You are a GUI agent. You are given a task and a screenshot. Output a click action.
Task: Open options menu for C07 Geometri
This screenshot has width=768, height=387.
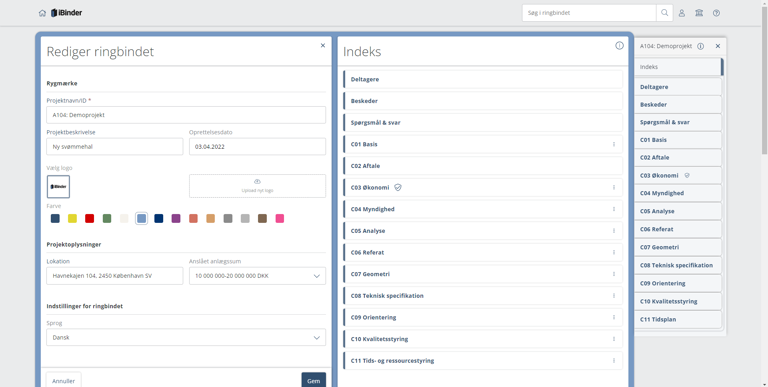pyautogui.click(x=613, y=274)
